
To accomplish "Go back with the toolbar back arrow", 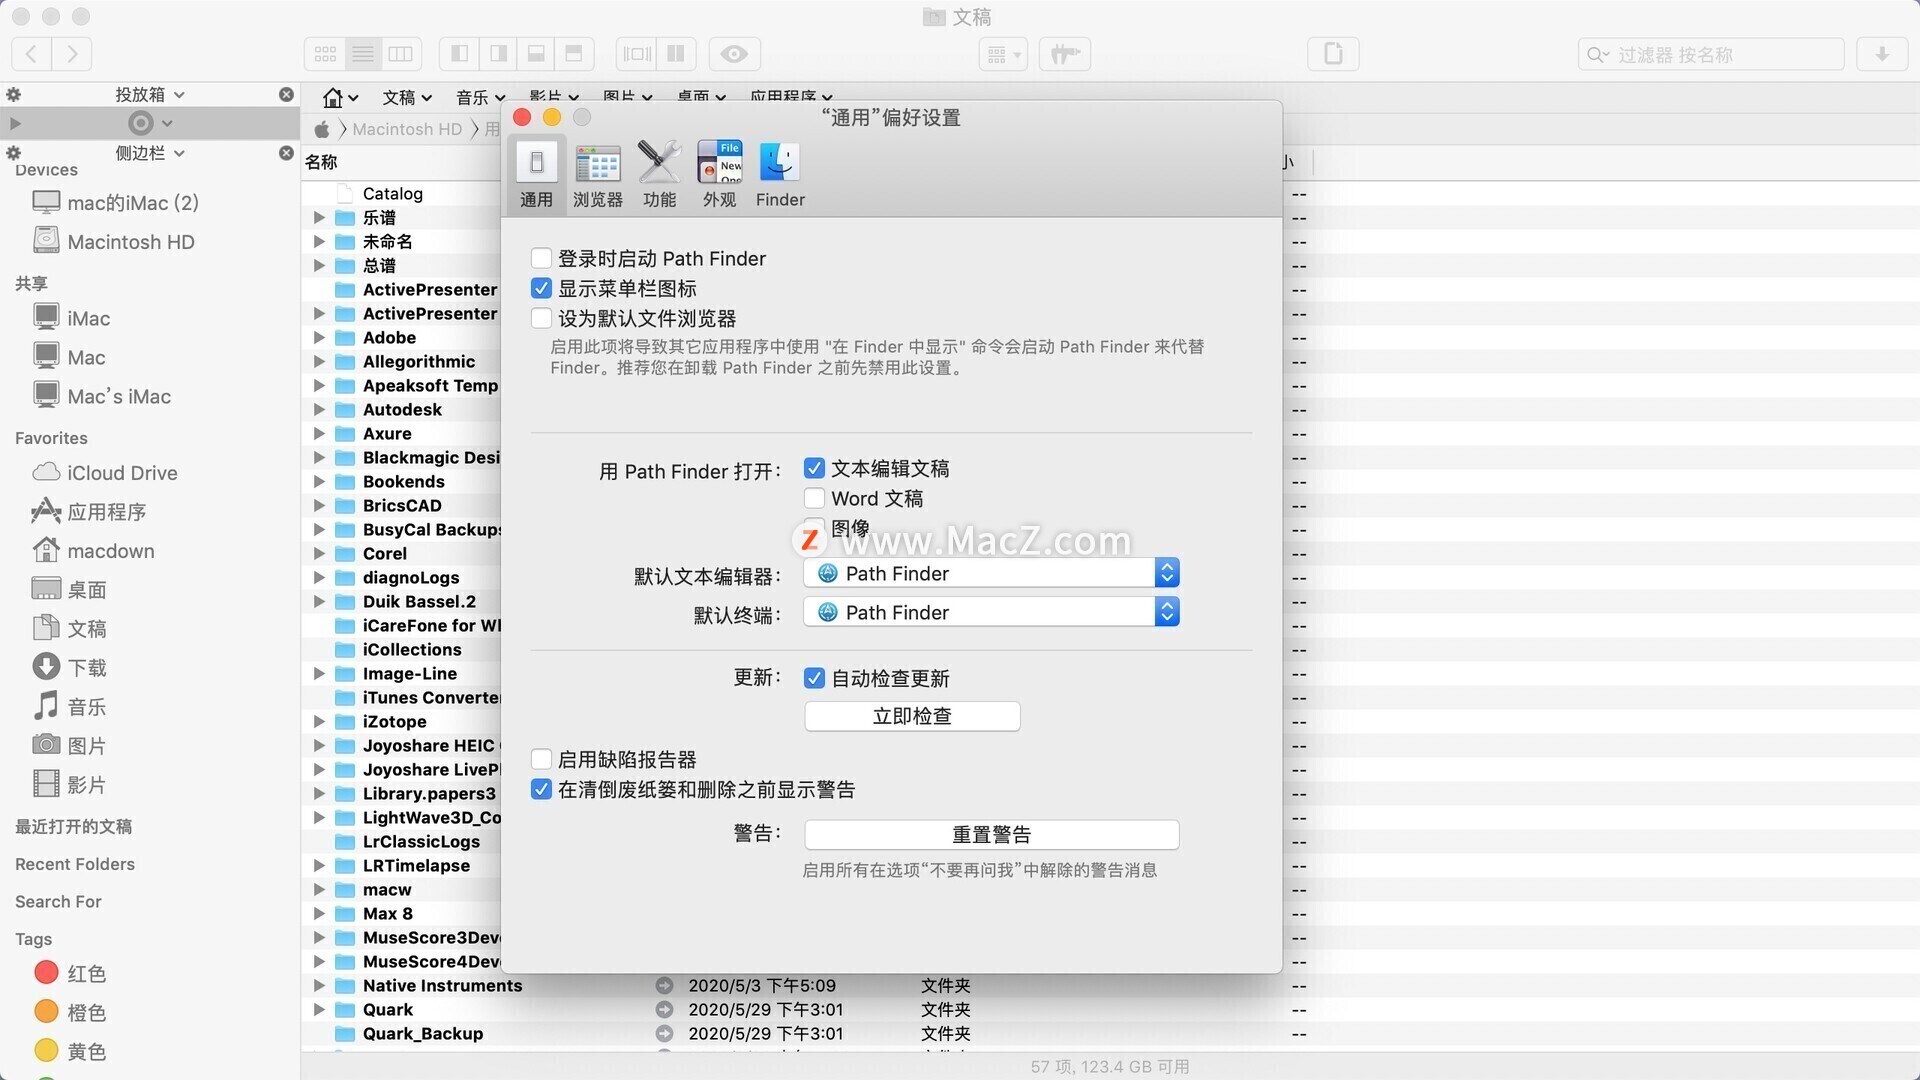I will point(32,54).
